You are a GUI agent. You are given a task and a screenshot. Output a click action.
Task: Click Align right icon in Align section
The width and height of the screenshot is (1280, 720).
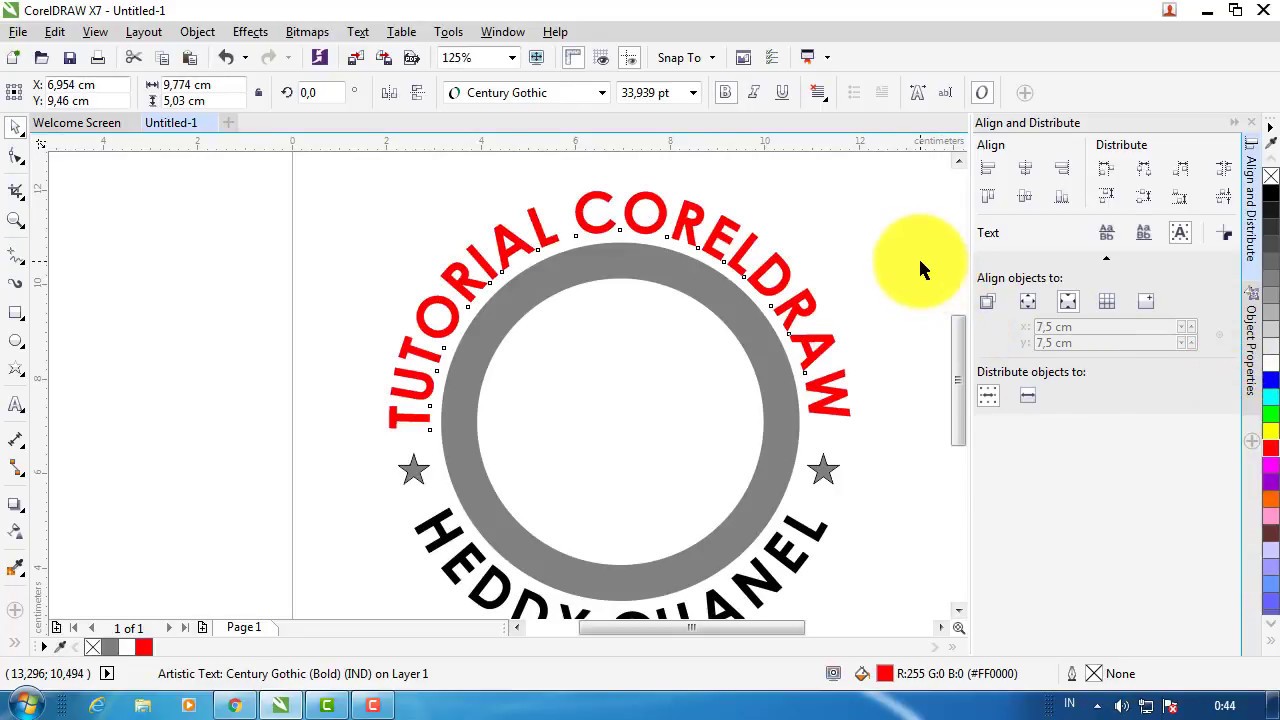tap(1062, 169)
